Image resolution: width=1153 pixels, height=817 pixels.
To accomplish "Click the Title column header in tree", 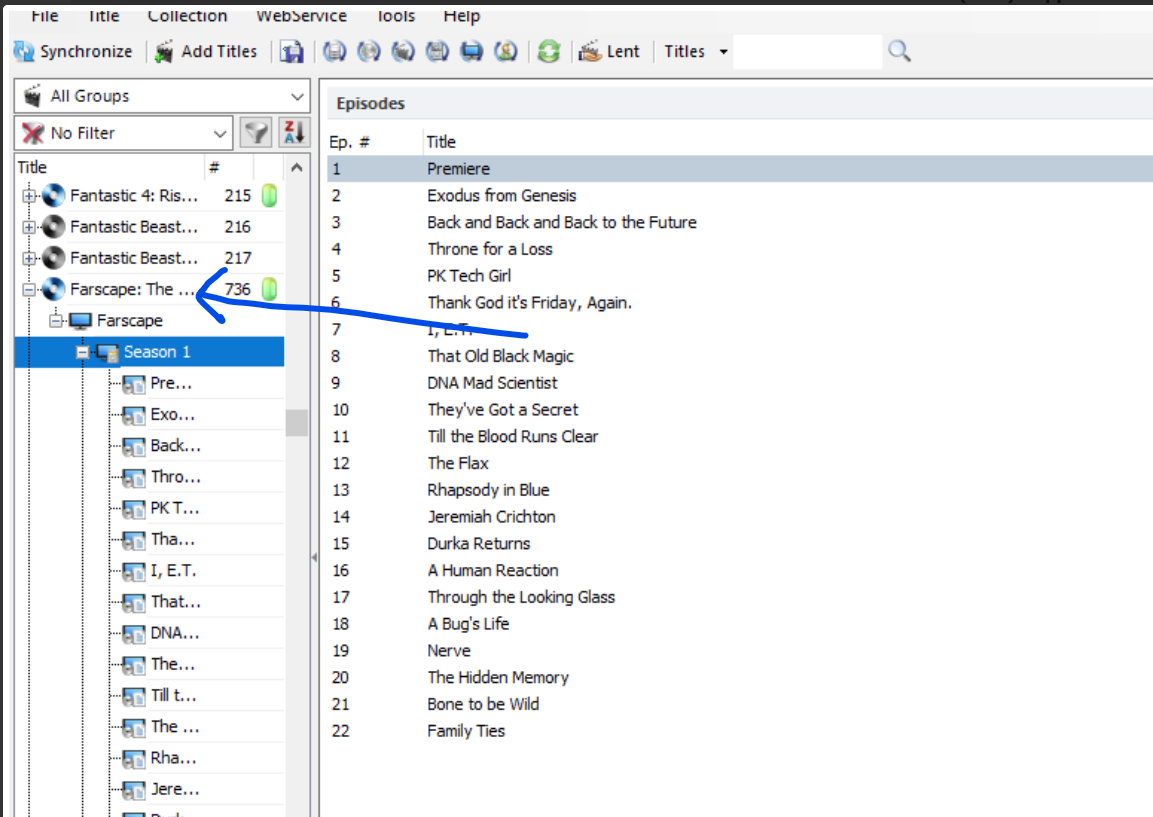I will coord(109,168).
